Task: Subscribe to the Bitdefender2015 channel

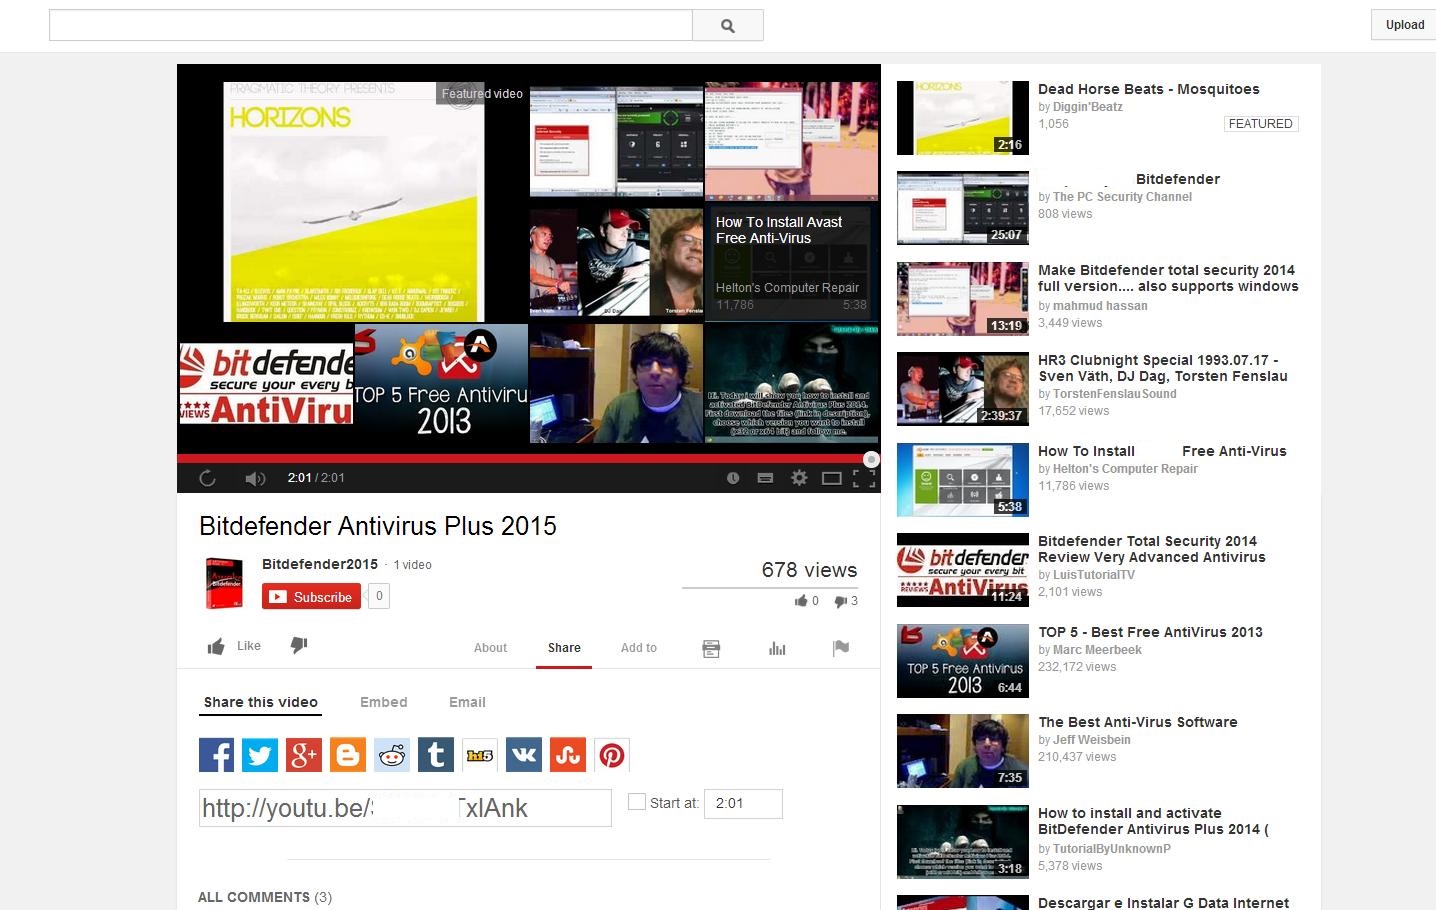Action: pos(311,597)
